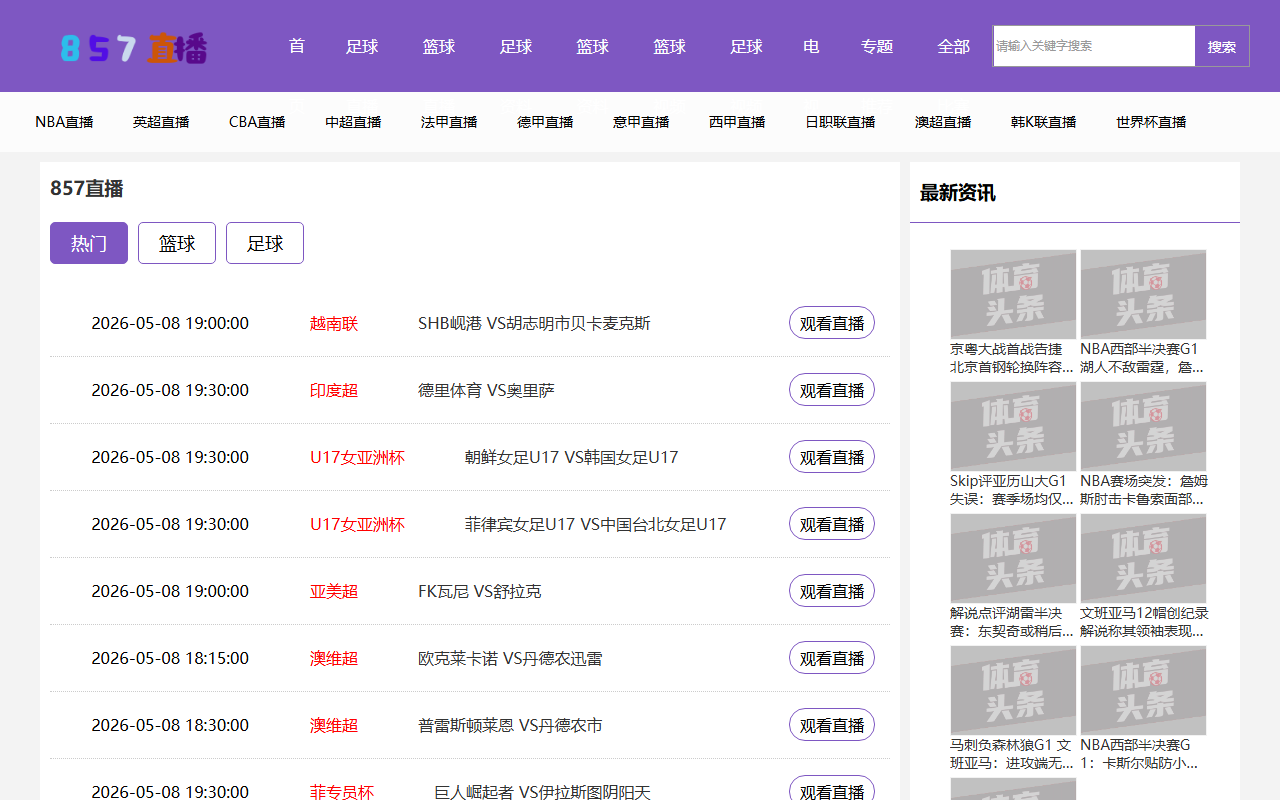Watch live for 欧克莱卡诺 VS丹德农迅雷

click(x=832, y=658)
